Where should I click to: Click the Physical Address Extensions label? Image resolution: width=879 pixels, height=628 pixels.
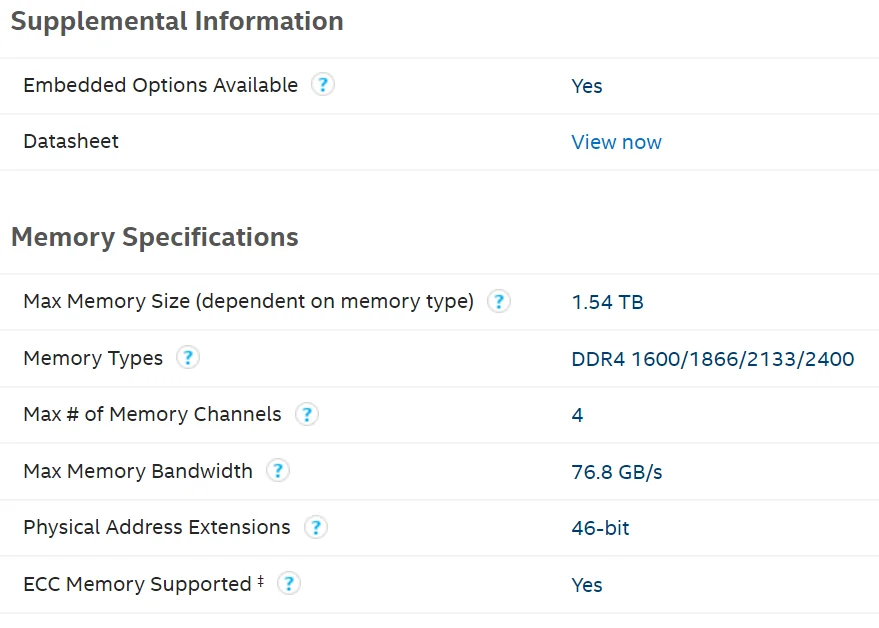click(157, 527)
